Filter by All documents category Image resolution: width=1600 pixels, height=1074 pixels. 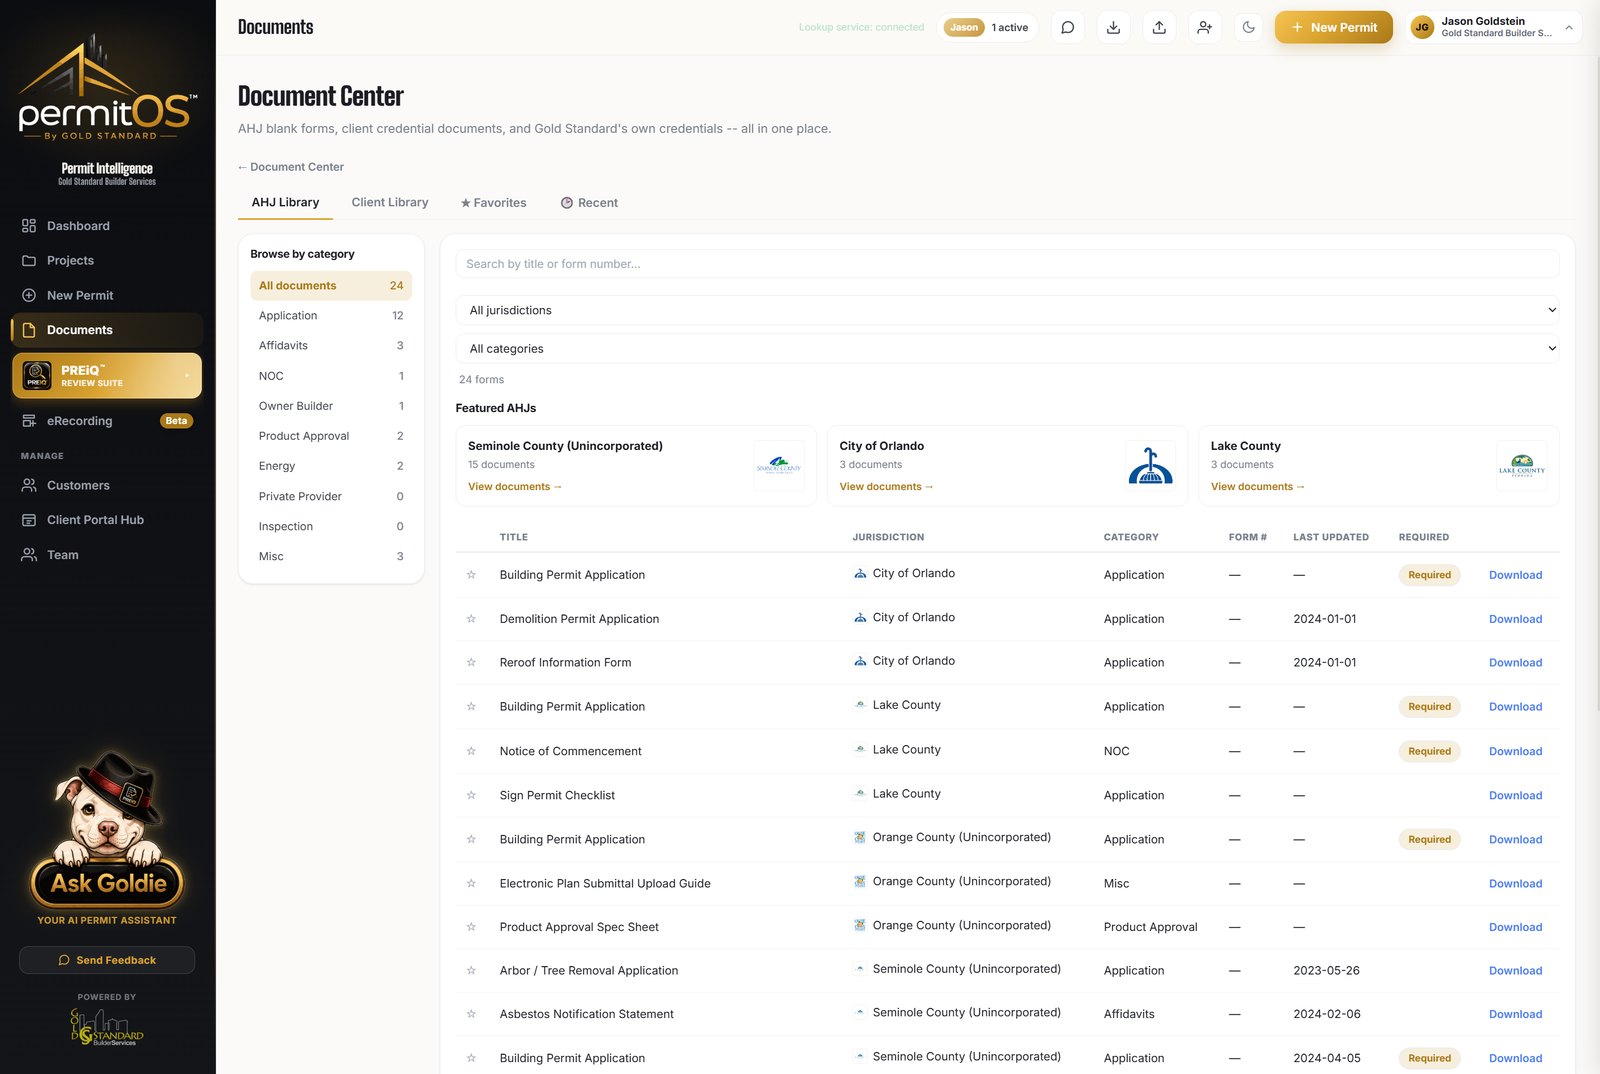tap(331, 286)
